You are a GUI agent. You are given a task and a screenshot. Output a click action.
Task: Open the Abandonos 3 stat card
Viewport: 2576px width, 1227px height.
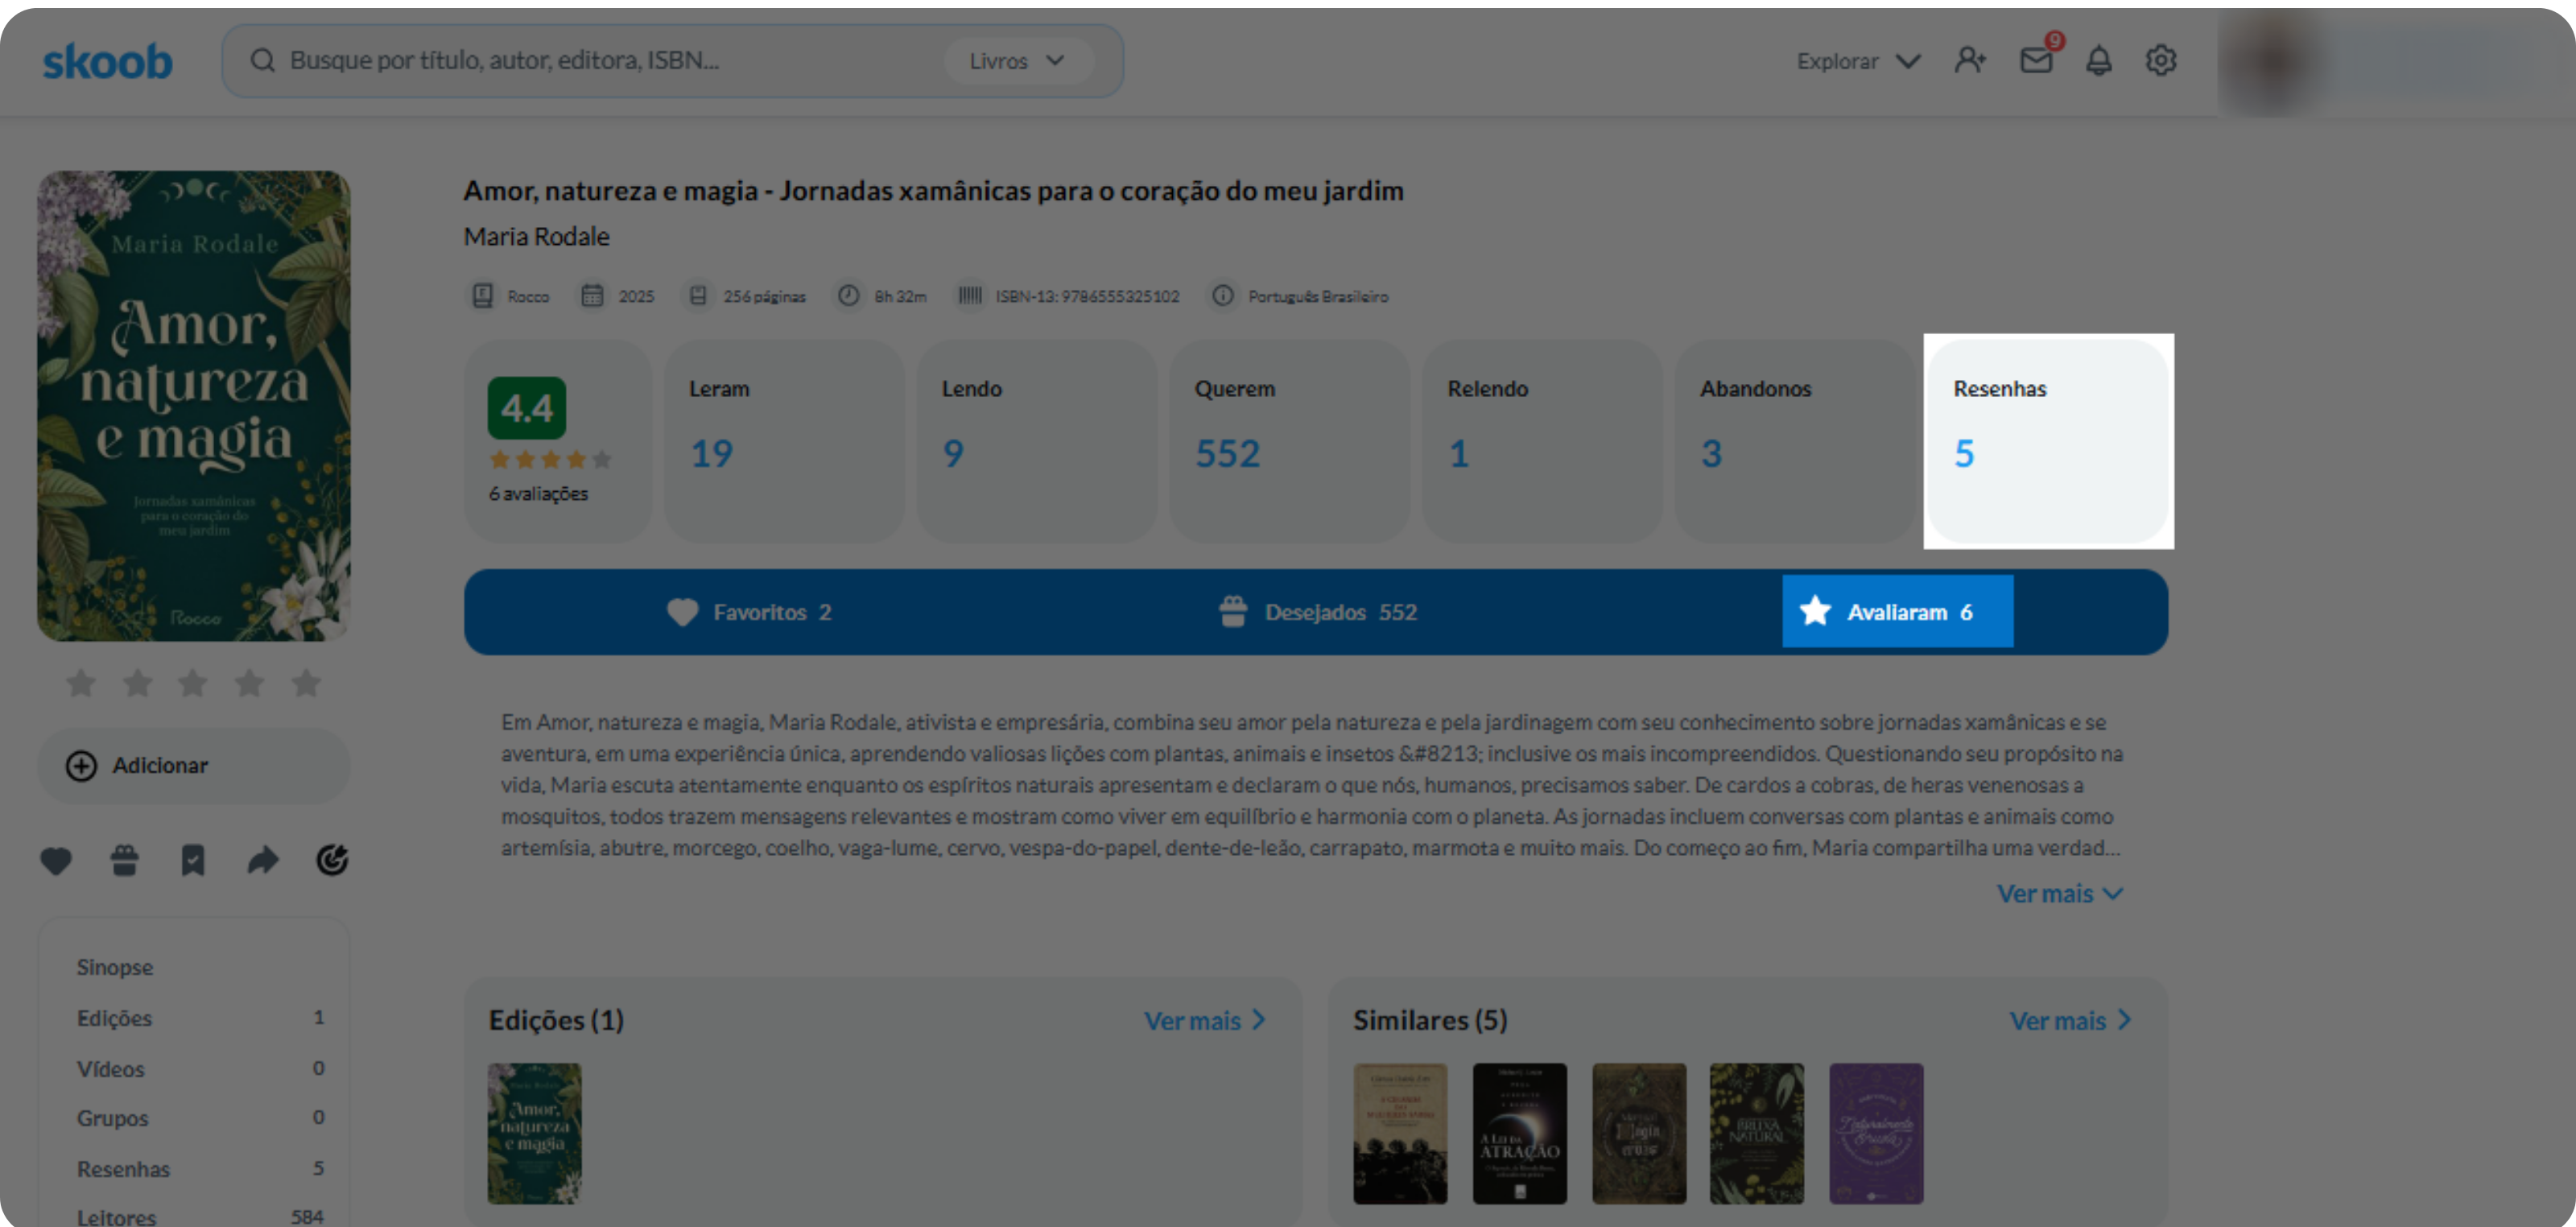pyautogui.click(x=1796, y=441)
